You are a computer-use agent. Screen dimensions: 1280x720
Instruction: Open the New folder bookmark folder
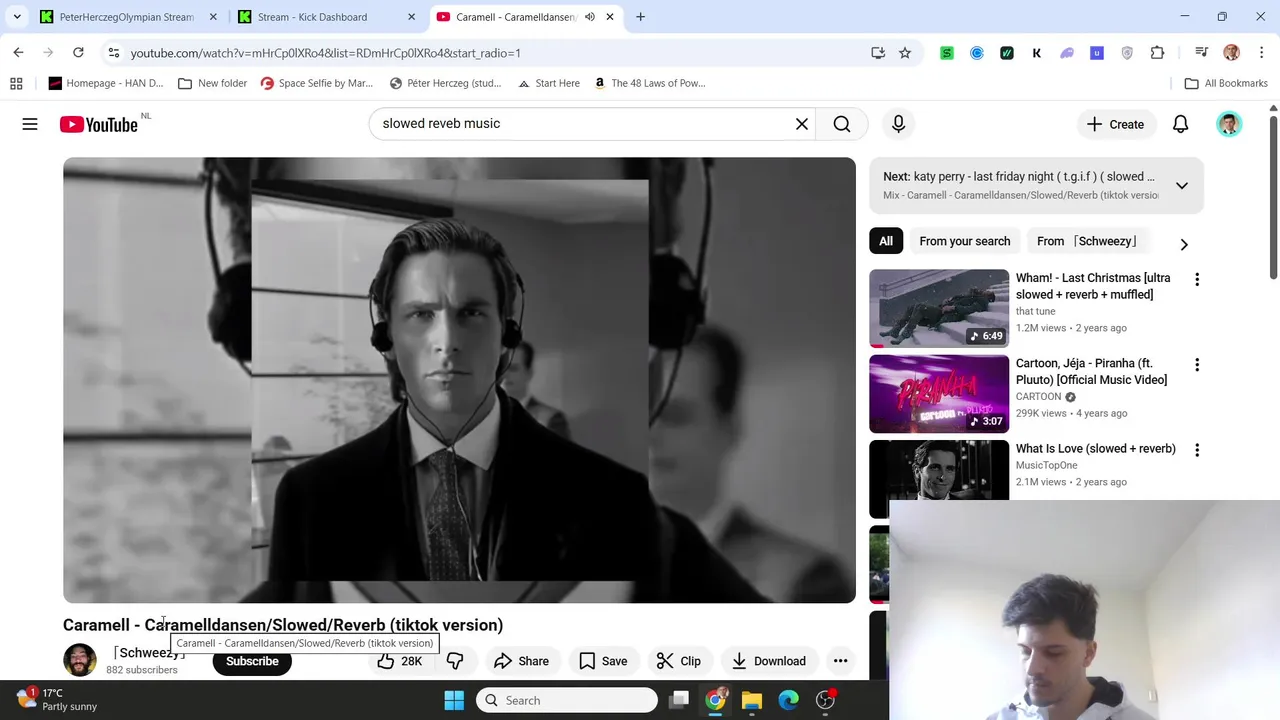(x=212, y=83)
